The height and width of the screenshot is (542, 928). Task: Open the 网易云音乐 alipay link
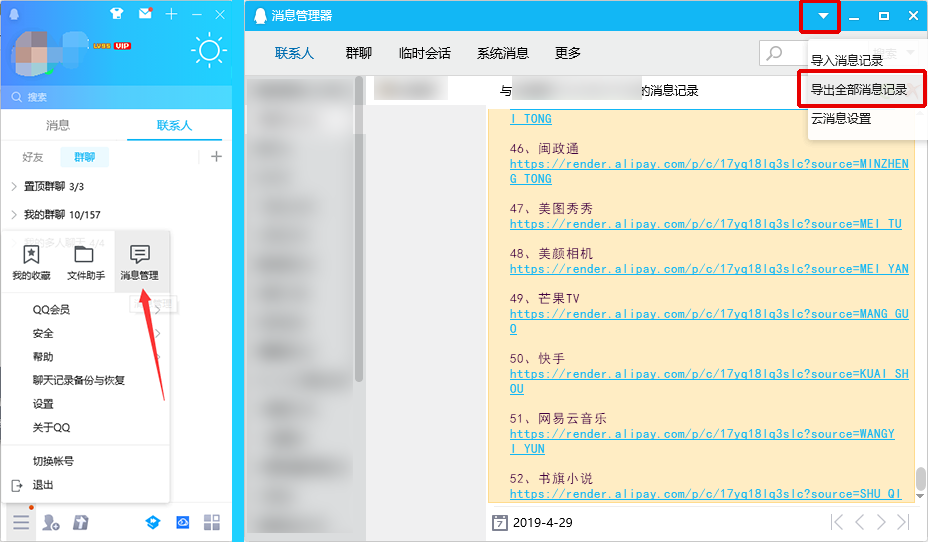click(702, 441)
